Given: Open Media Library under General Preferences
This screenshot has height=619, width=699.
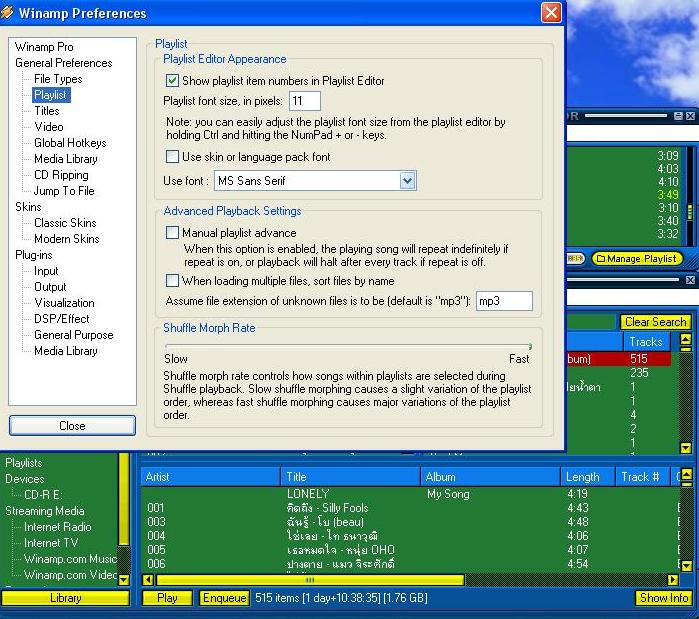Looking at the screenshot, I should pyautogui.click(x=66, y=159).
